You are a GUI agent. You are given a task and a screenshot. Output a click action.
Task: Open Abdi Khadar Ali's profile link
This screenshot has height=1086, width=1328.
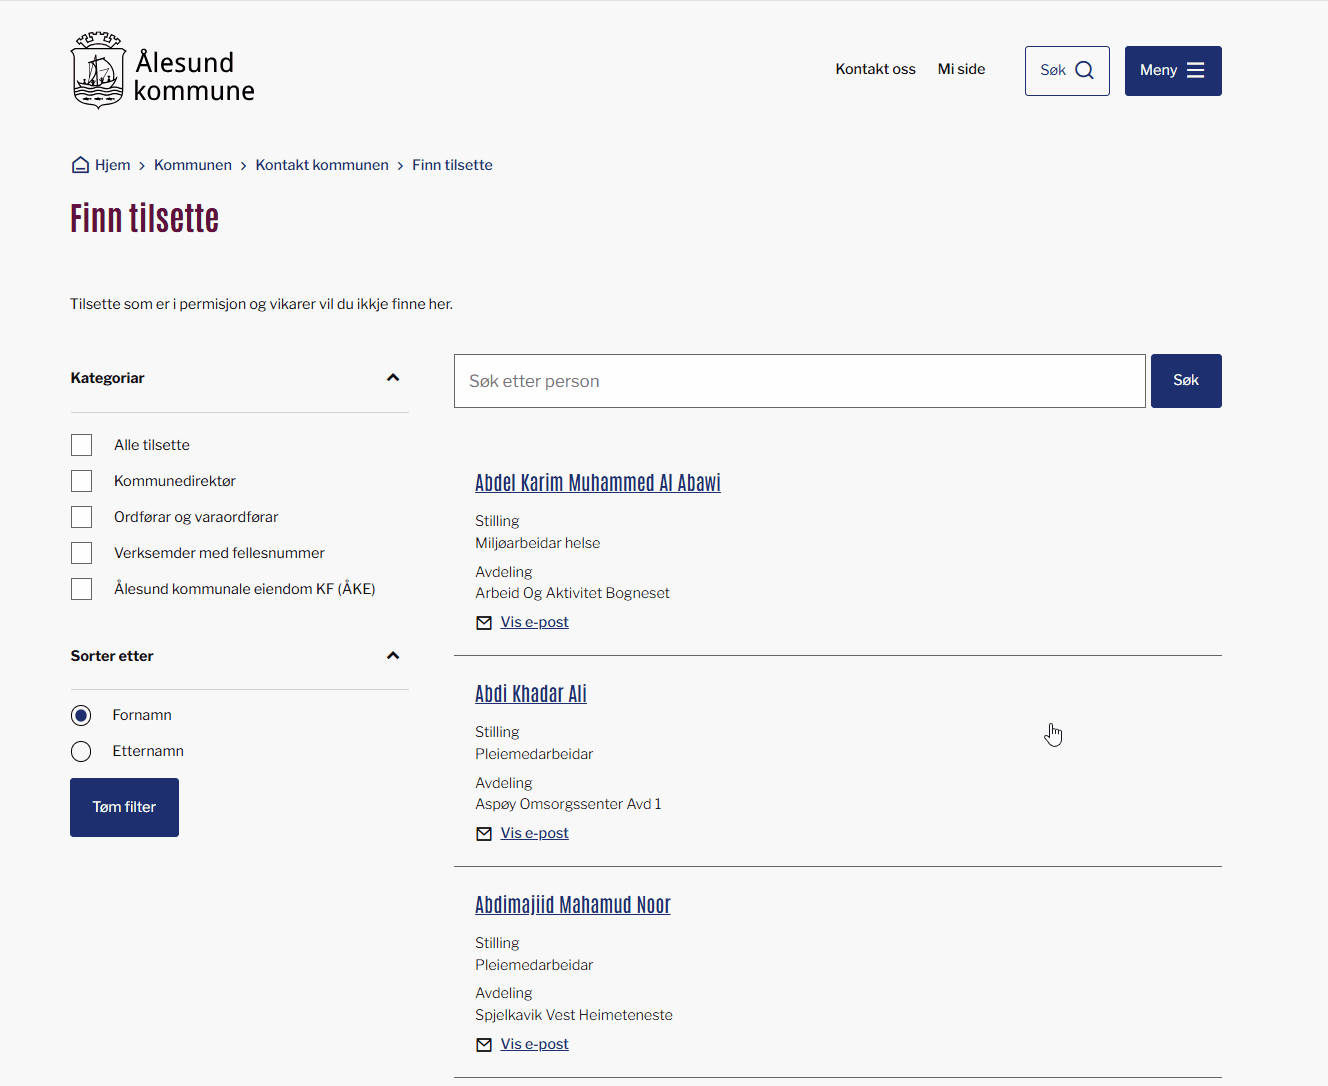click(x=530, y=694)
